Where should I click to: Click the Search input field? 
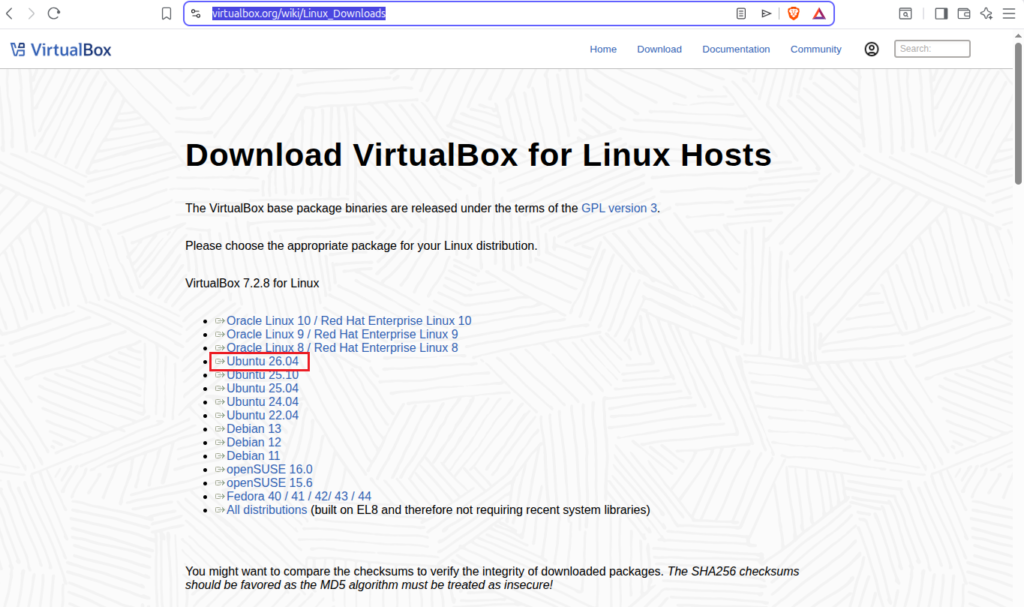[932, 48]
